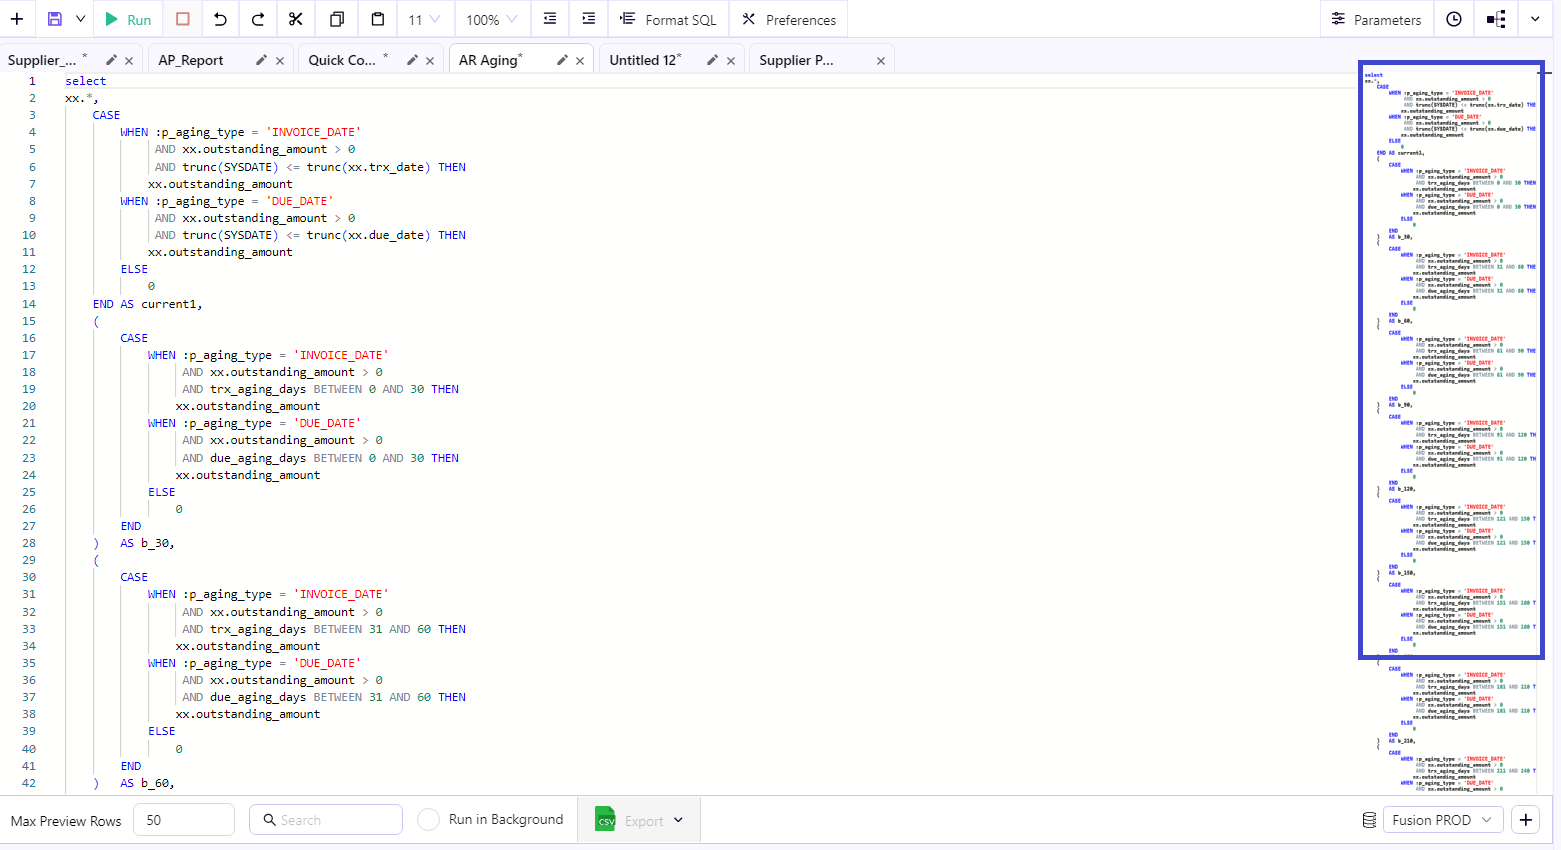Image resolution: width=1561 pixels, height=850 pixels.
Task: Switch to the Quick Co... tab
Action: click(x=342, y=60)
